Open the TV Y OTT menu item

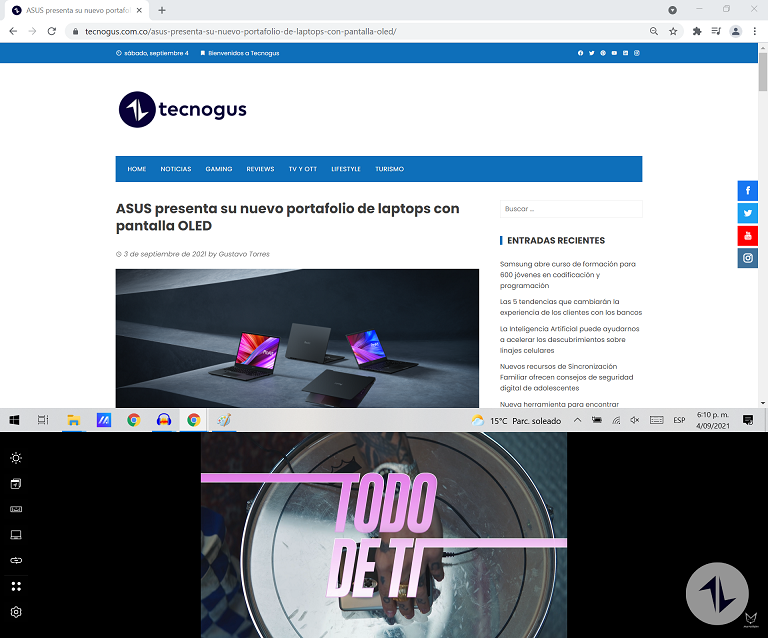pos(303,169)
